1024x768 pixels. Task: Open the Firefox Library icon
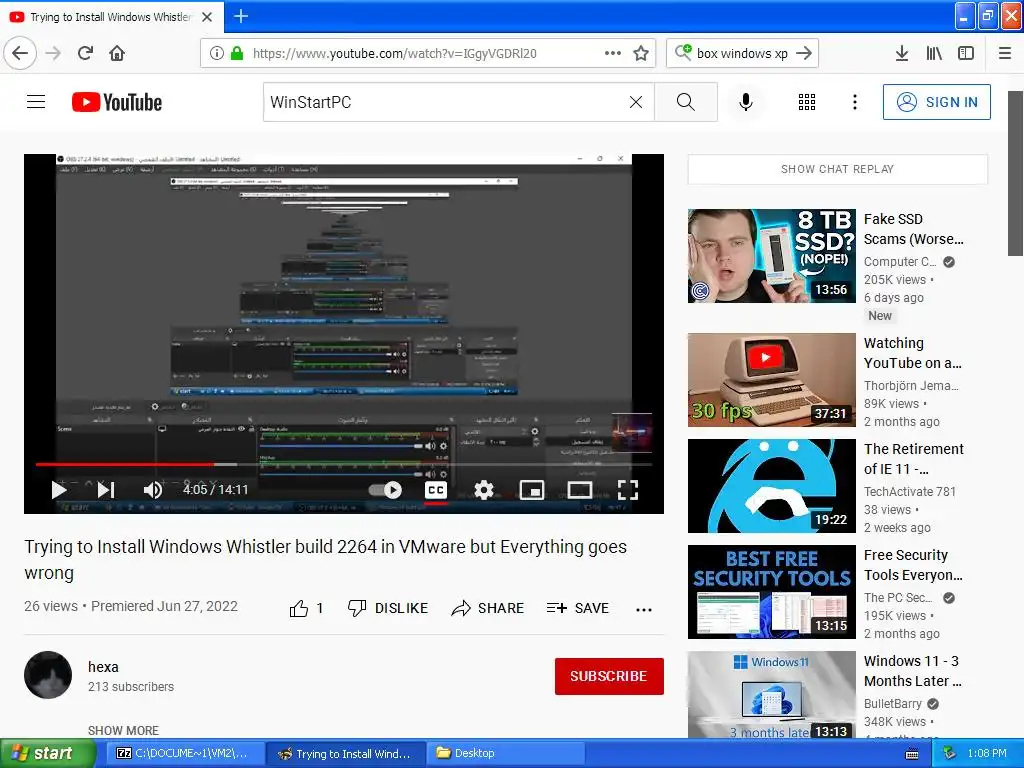934,53
